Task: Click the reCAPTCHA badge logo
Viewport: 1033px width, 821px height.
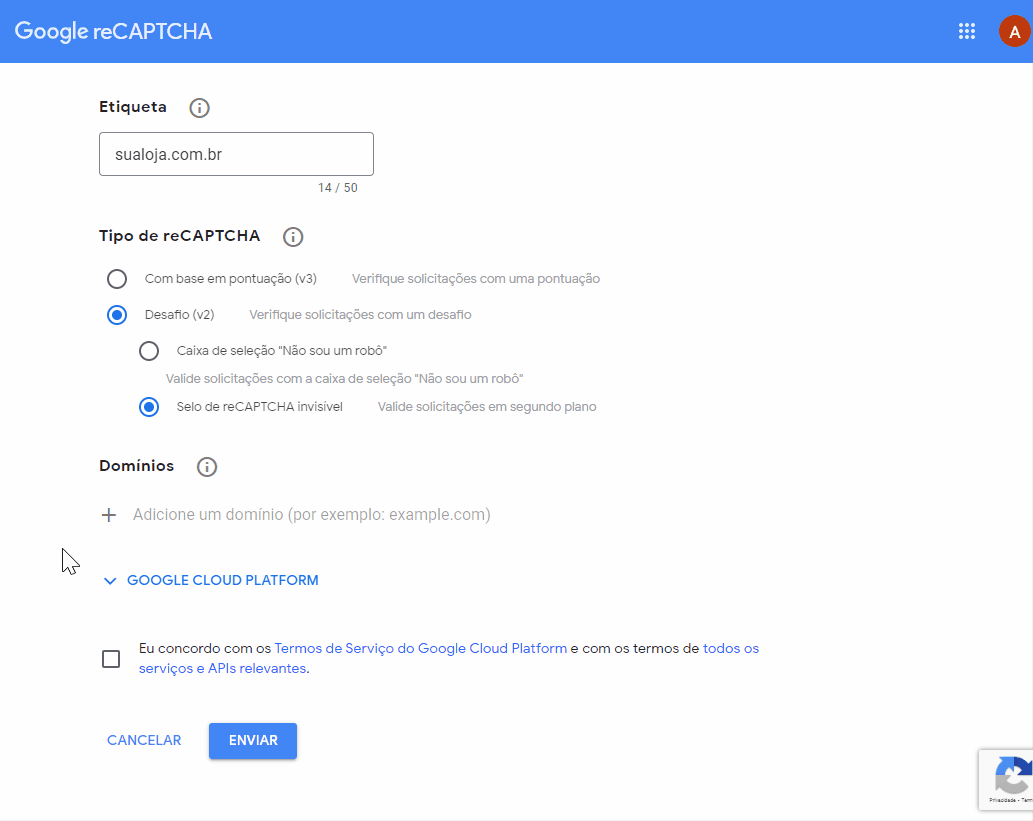Action: tap(1012, 776)
